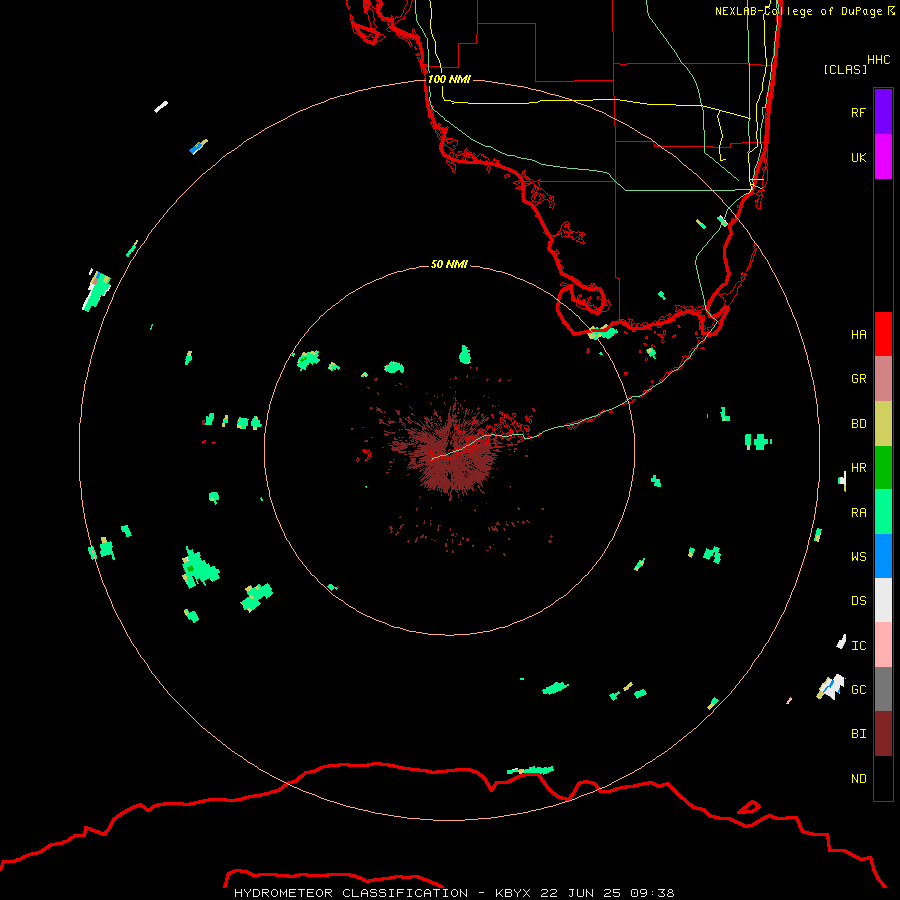This screenshot has width=900, height=900.
Task: Select the "ND" legend label
Action: (x=858, y=779)
